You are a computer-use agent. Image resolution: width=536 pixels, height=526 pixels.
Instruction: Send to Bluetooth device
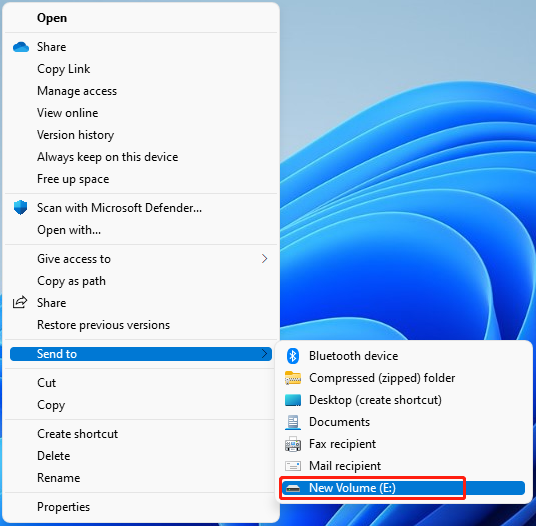tap(353, 356)
